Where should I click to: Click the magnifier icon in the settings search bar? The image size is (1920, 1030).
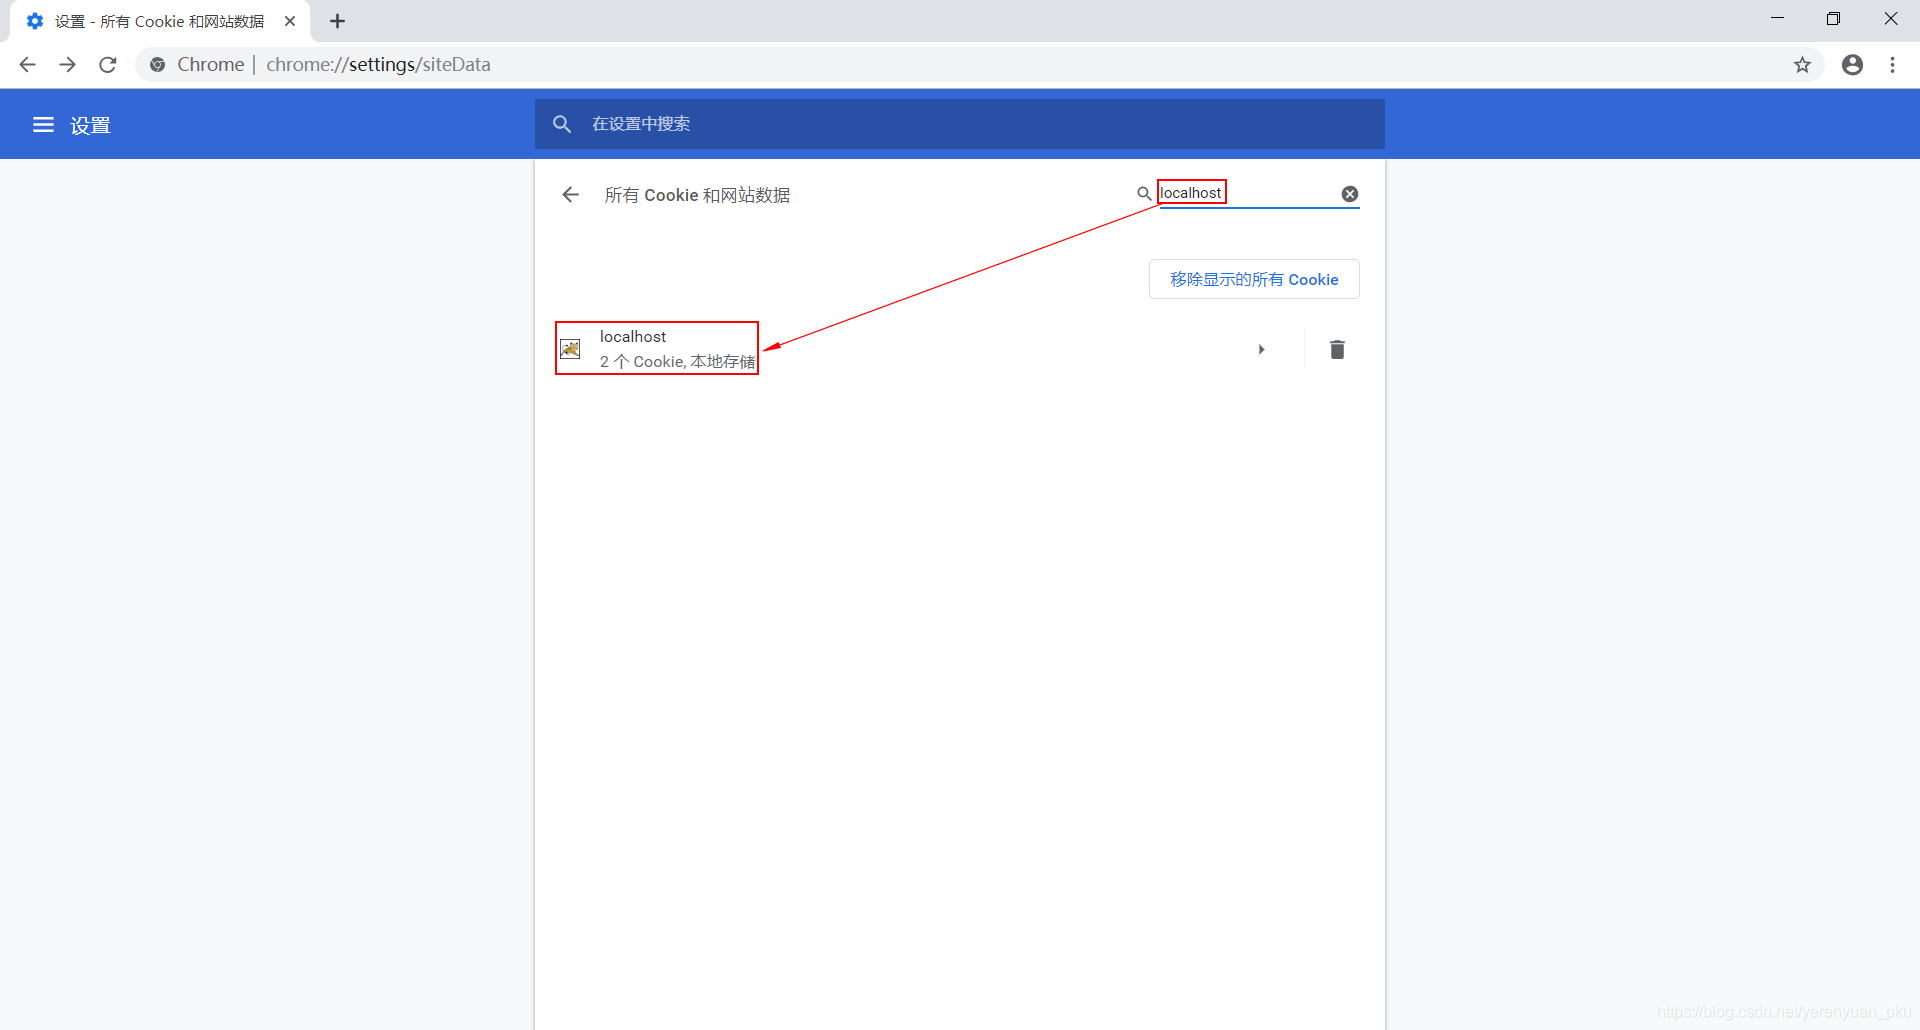[x=562, y=124]
